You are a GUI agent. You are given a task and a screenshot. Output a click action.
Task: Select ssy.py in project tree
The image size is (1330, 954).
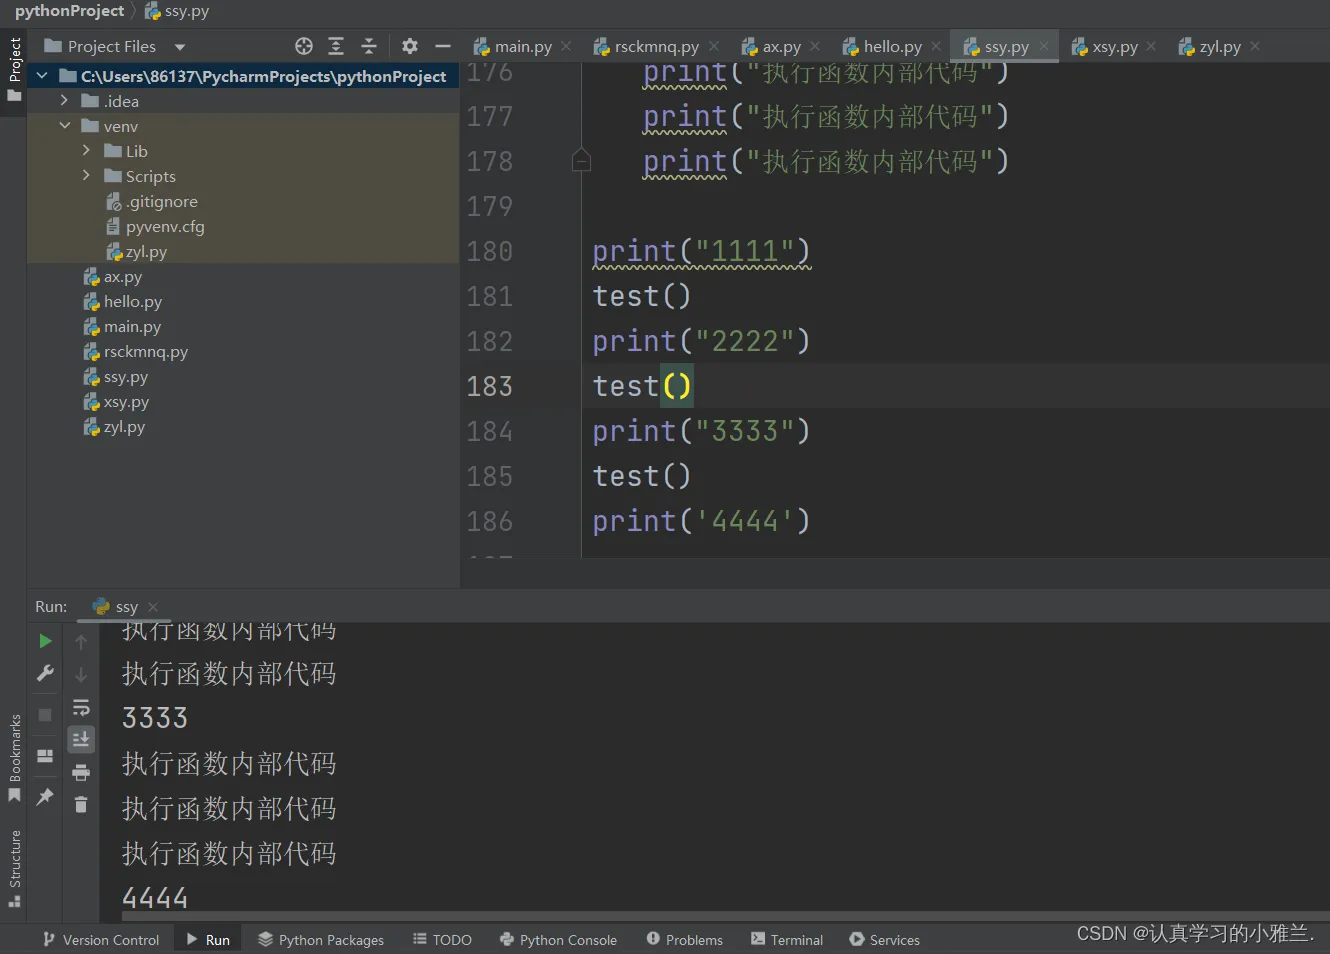point(116,377)
